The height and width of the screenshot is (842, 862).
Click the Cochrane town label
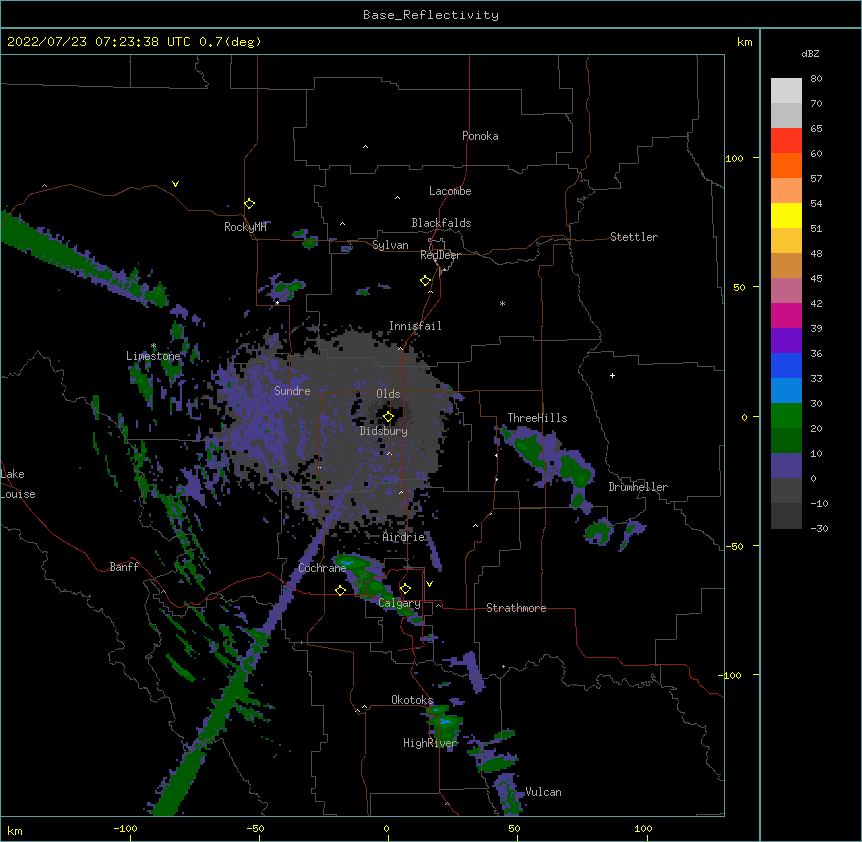pos(322,568)
